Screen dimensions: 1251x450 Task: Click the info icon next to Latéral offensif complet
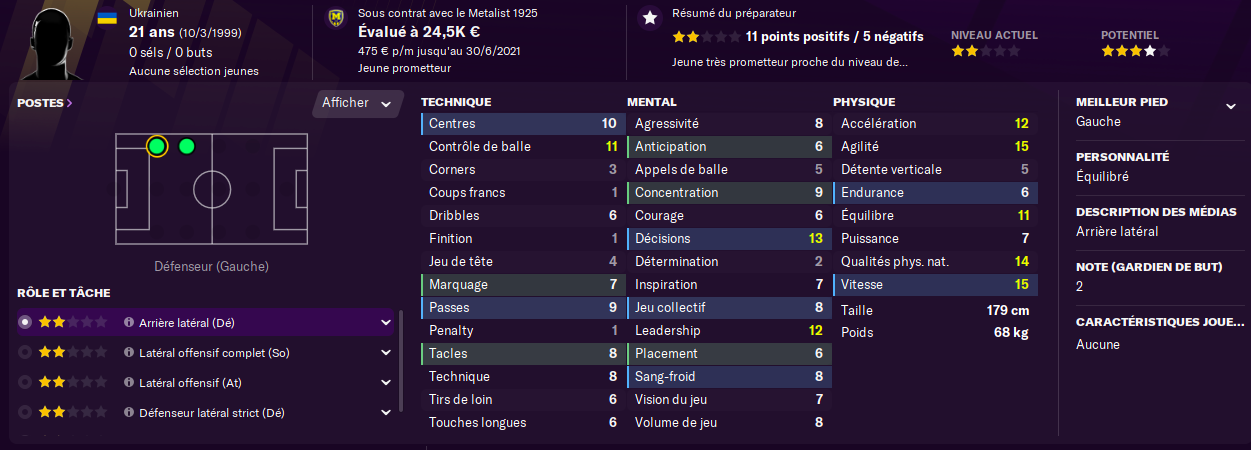click(129, 353)
